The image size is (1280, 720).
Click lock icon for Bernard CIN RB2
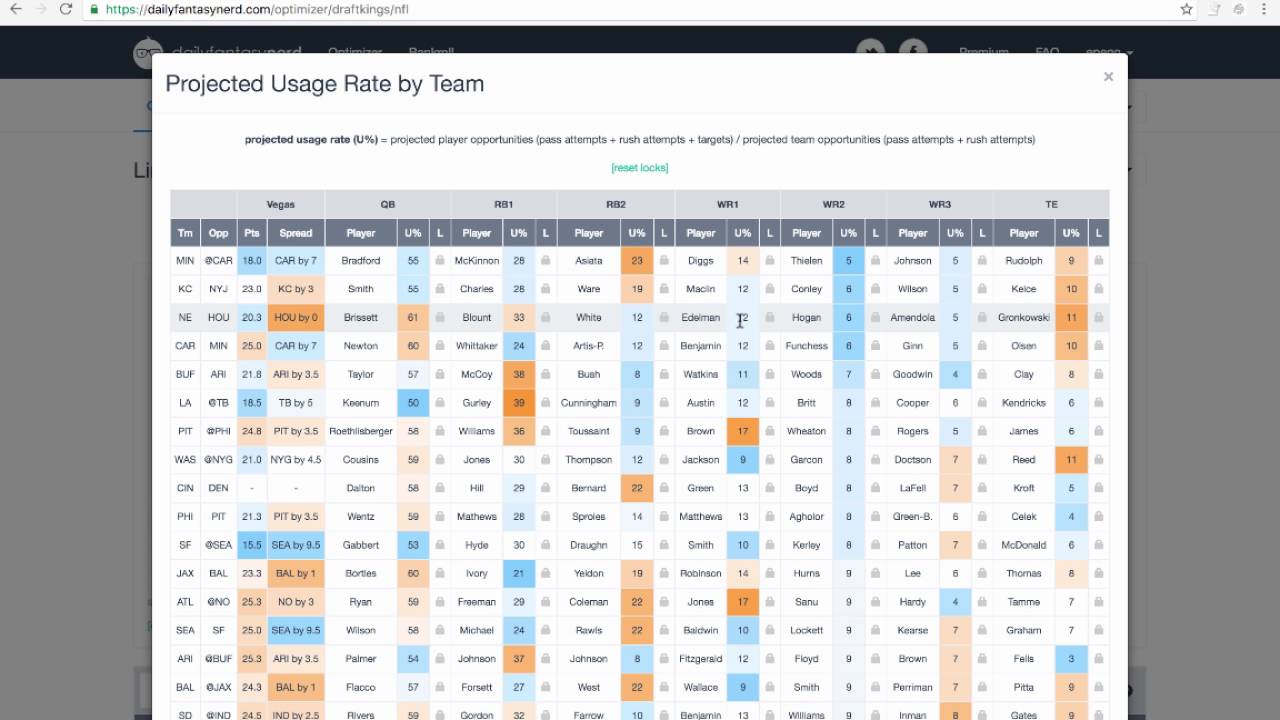(x=664, y=489)
